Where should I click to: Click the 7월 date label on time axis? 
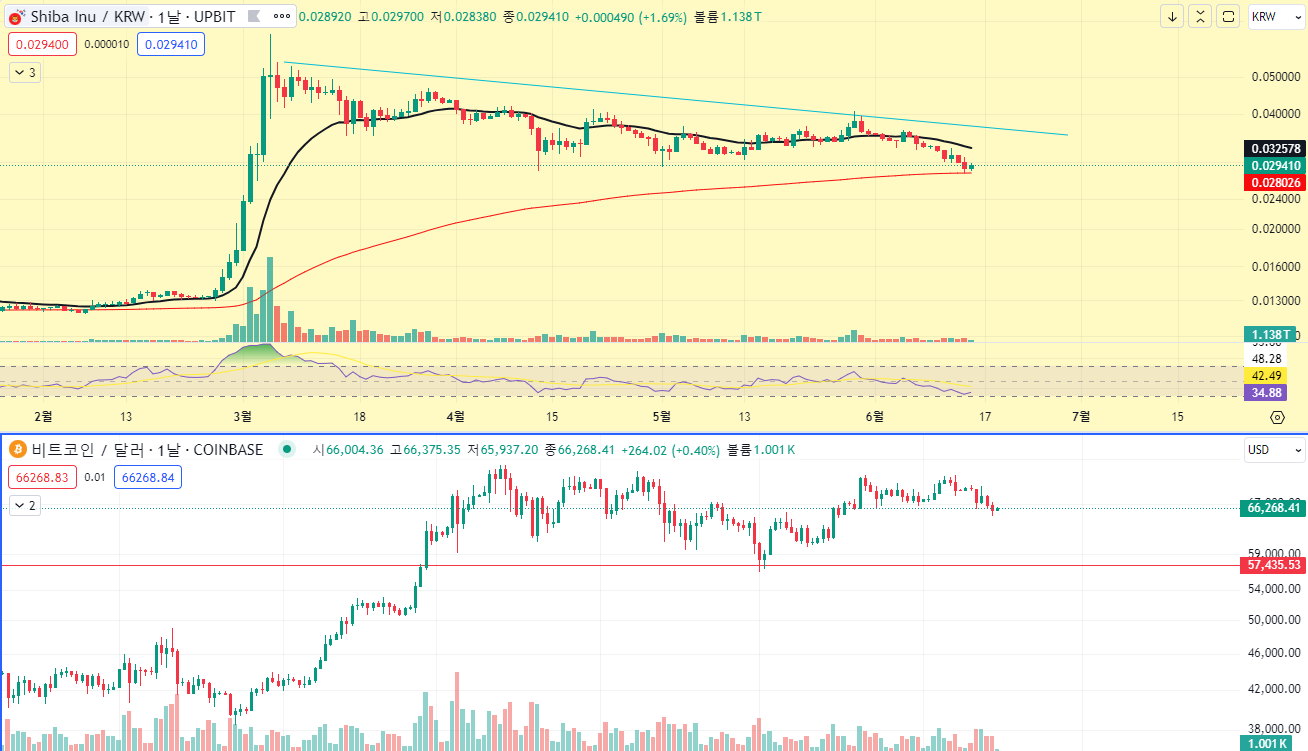(1081, 416)
